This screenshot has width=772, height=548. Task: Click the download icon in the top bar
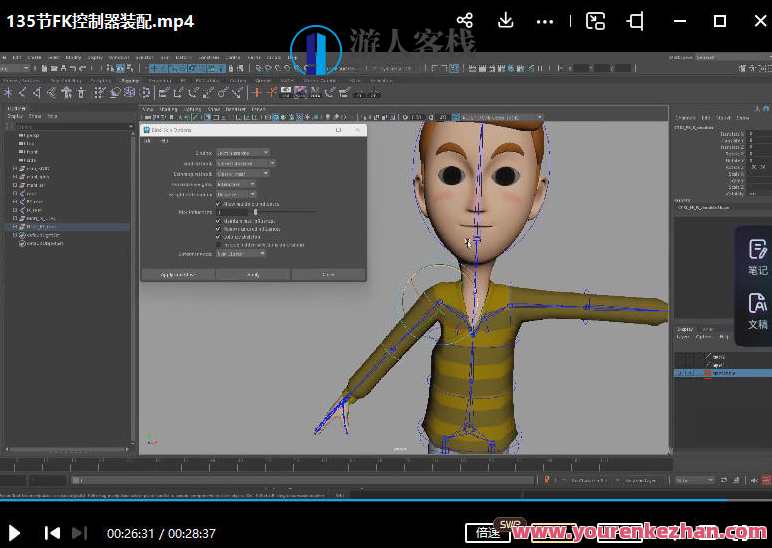506,21
